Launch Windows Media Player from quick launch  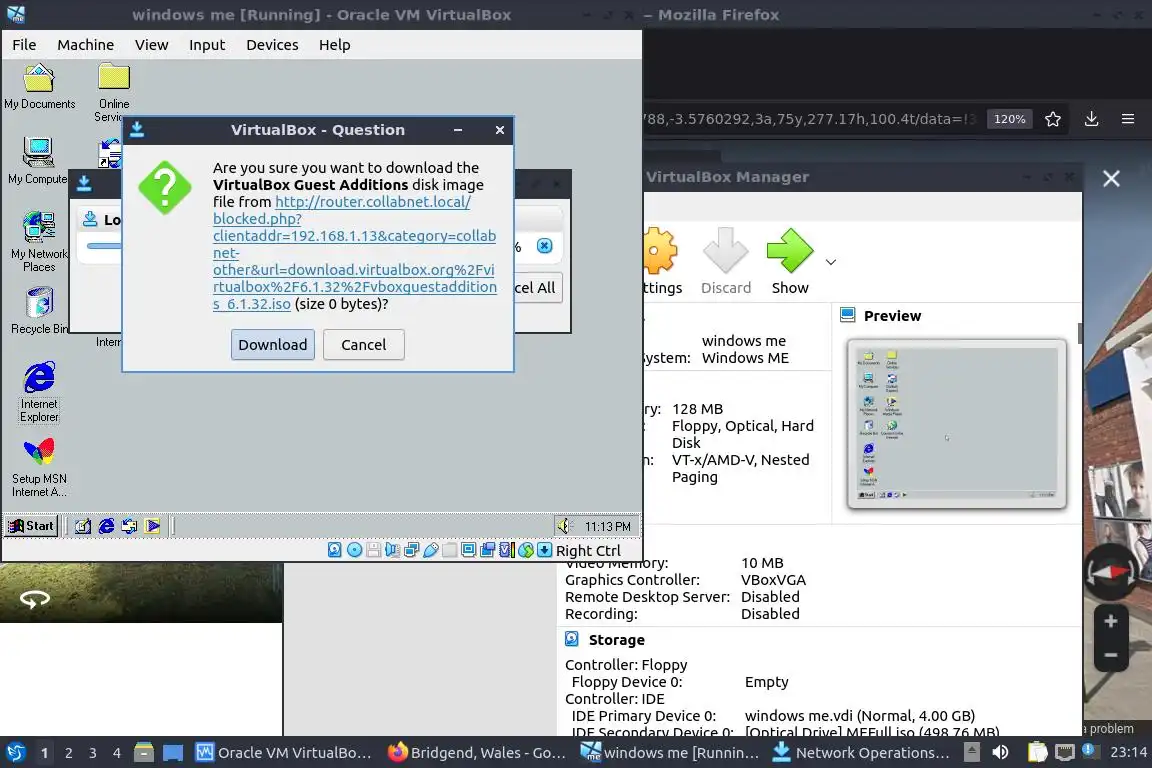pyautogui.click(x=153, y=526)
